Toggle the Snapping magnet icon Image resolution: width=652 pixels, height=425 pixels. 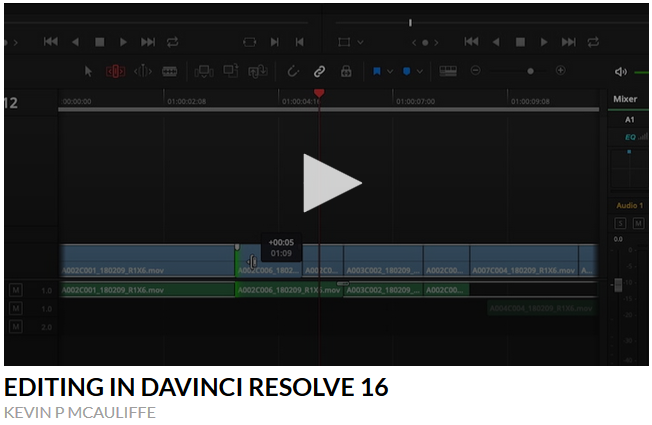293,72
